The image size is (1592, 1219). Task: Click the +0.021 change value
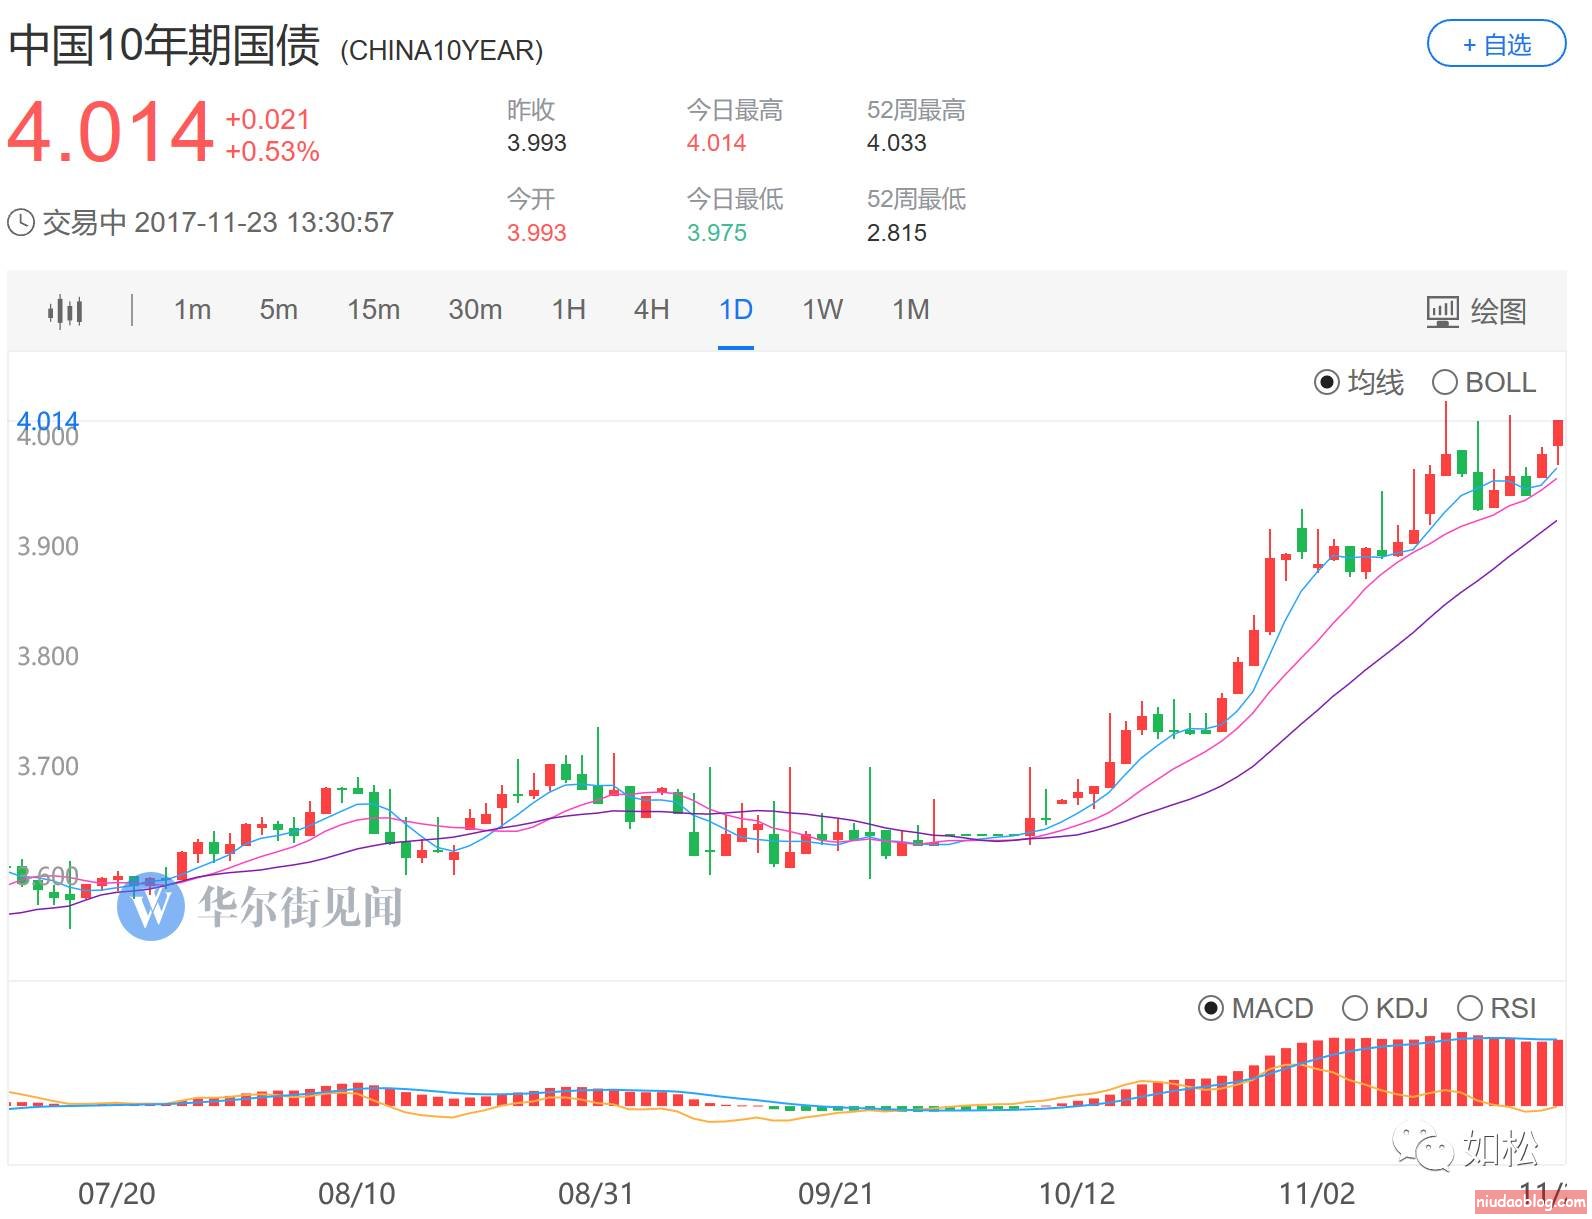coord(267,120)
